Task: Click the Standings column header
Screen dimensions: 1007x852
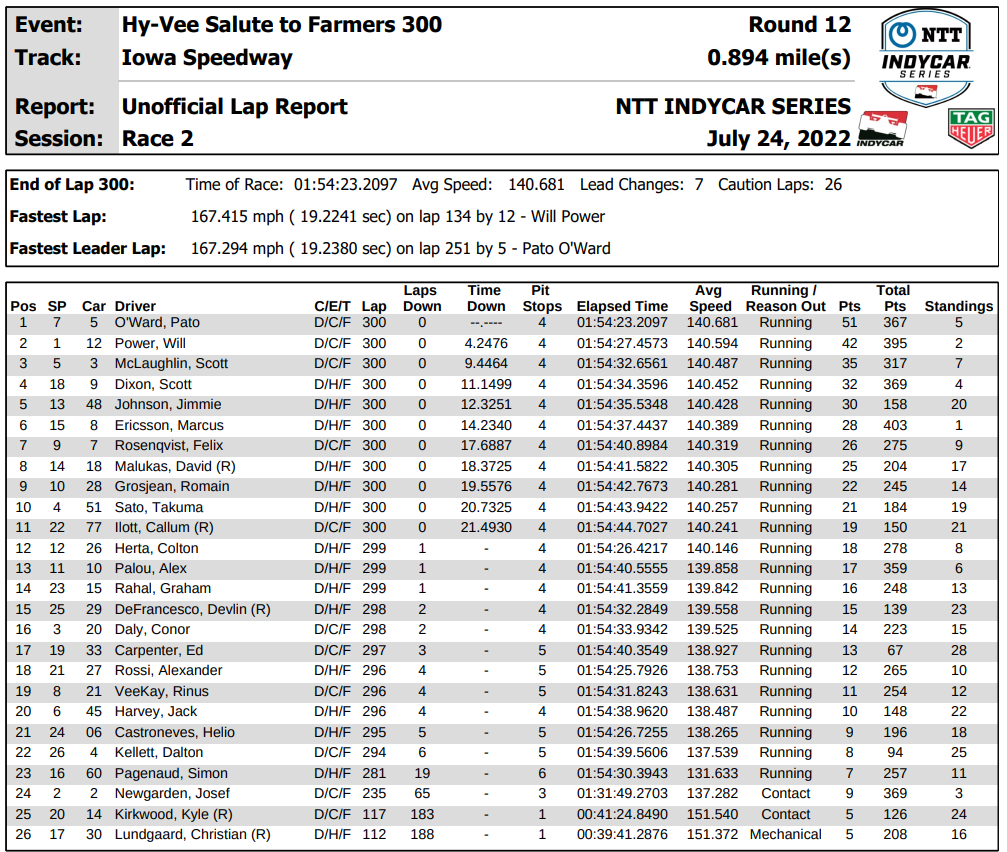Action: (x=958, y=306)
